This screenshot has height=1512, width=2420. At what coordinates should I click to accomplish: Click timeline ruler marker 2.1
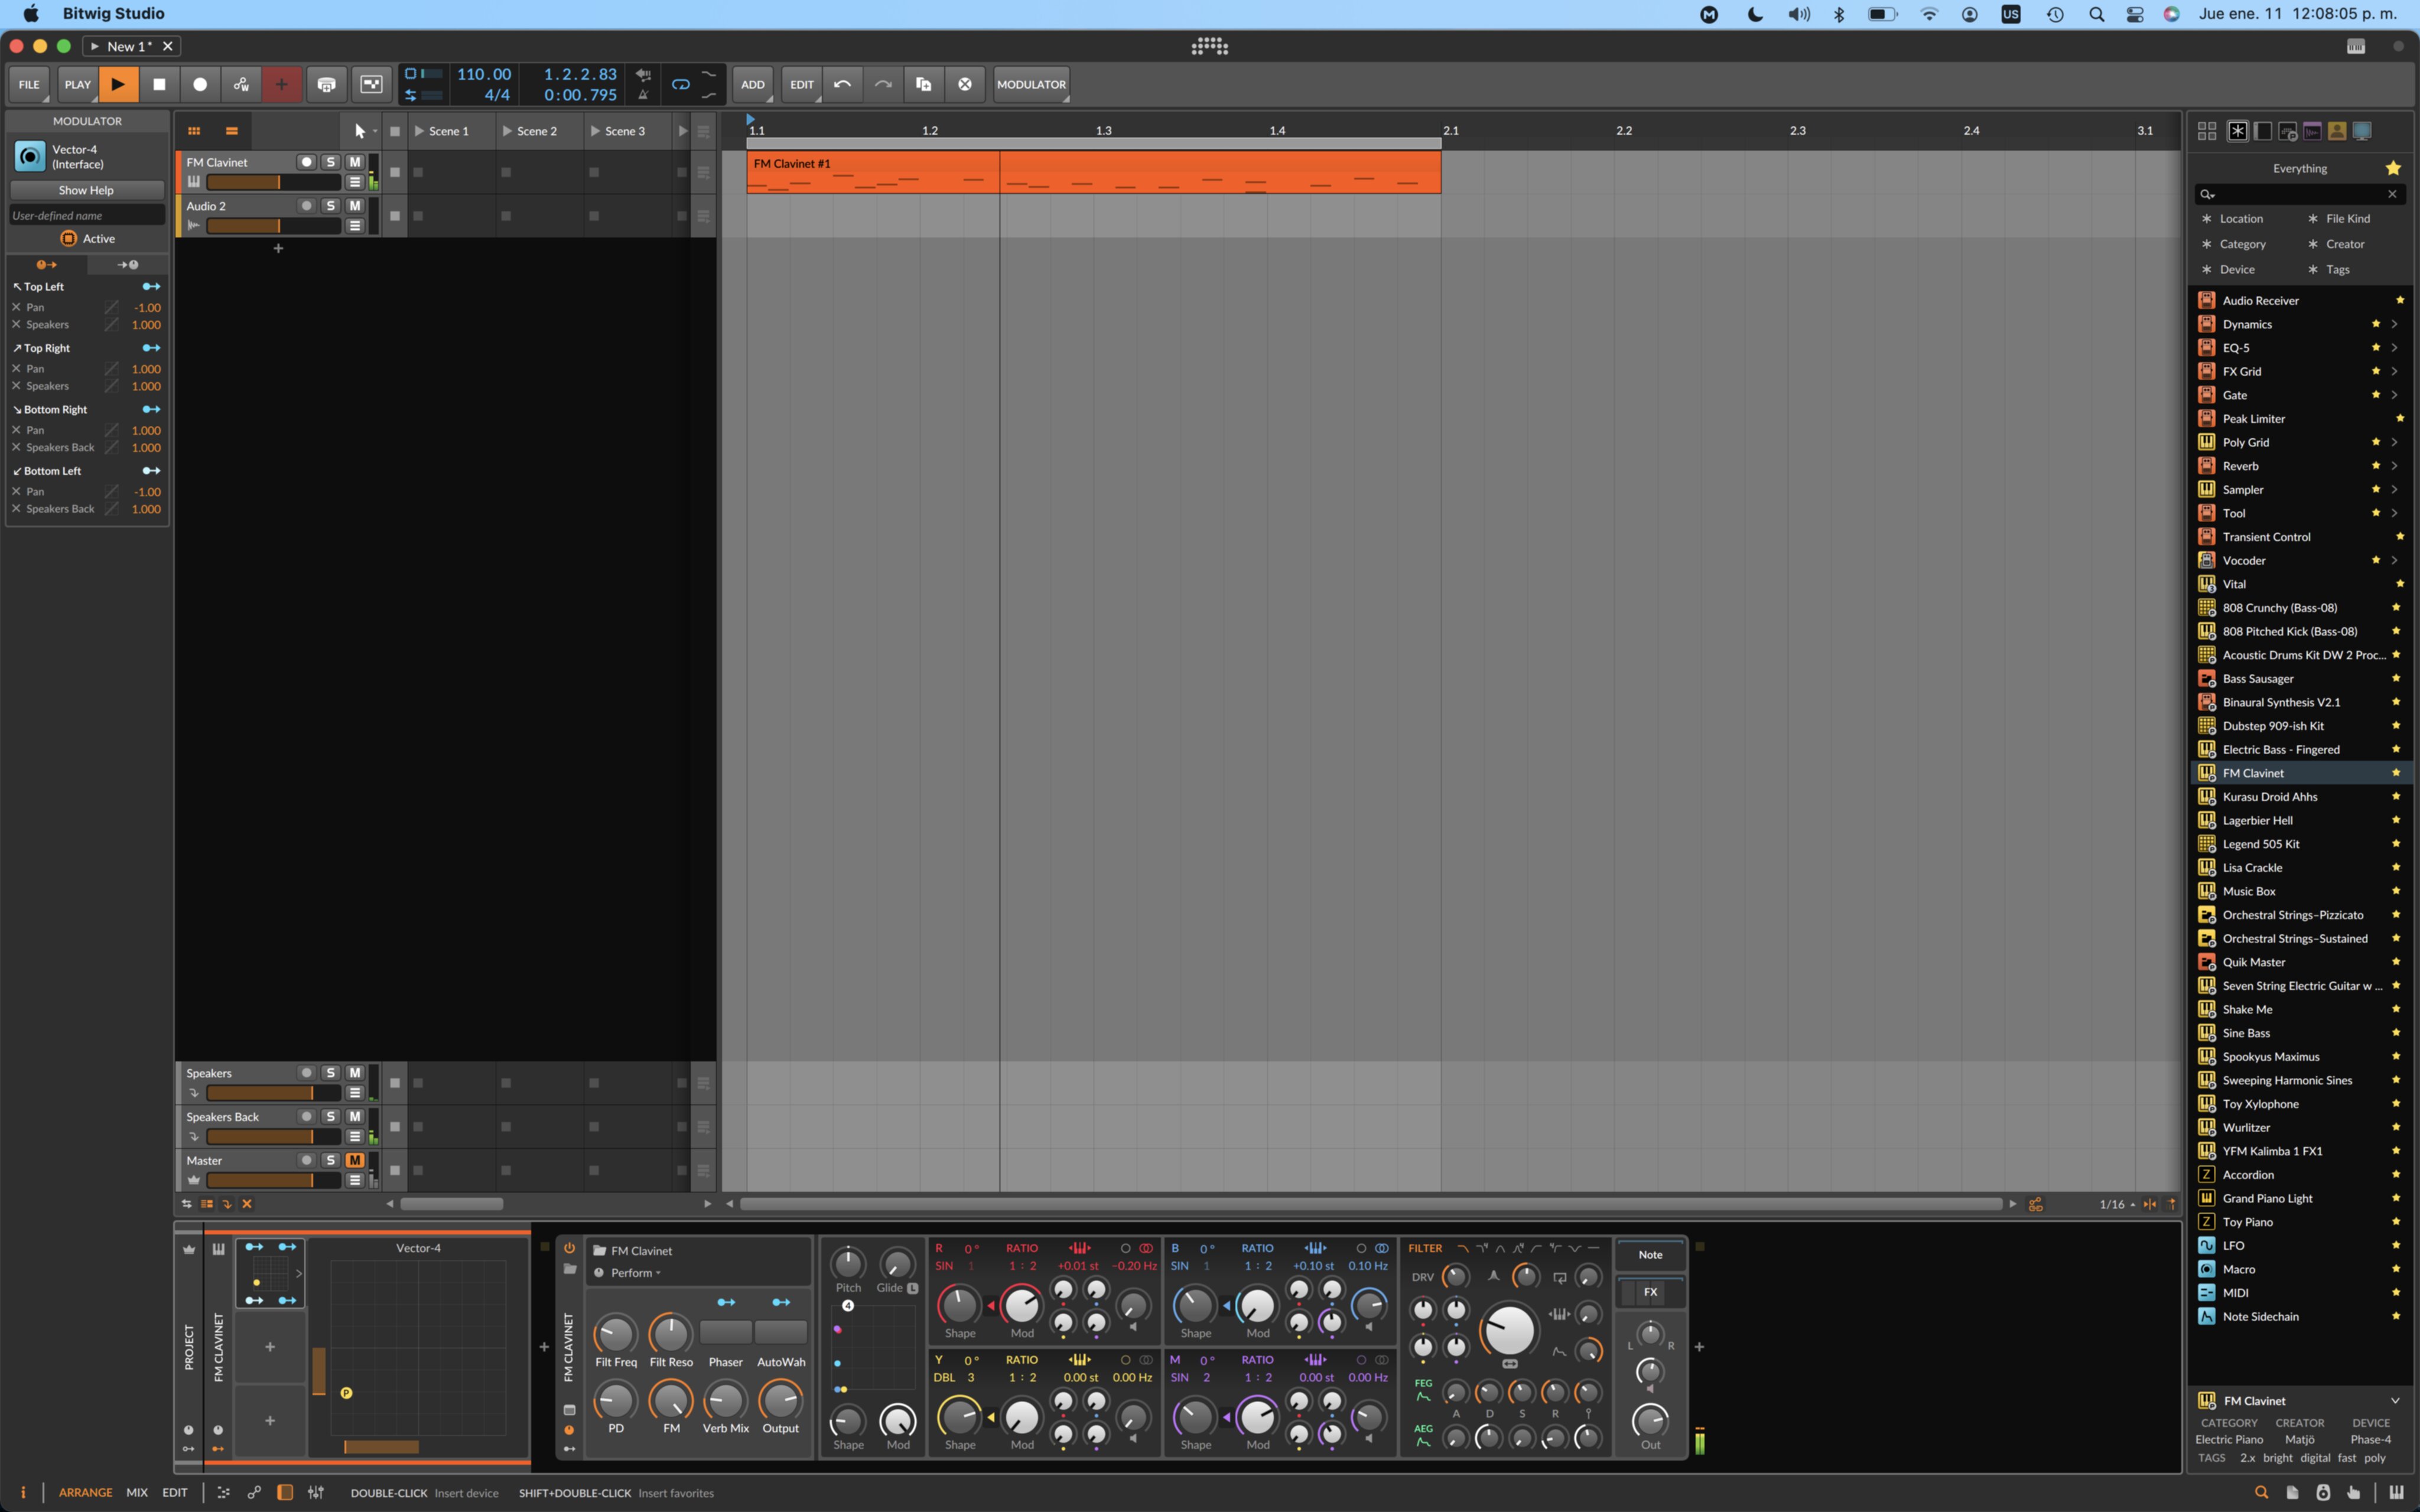pos(1450,131)
